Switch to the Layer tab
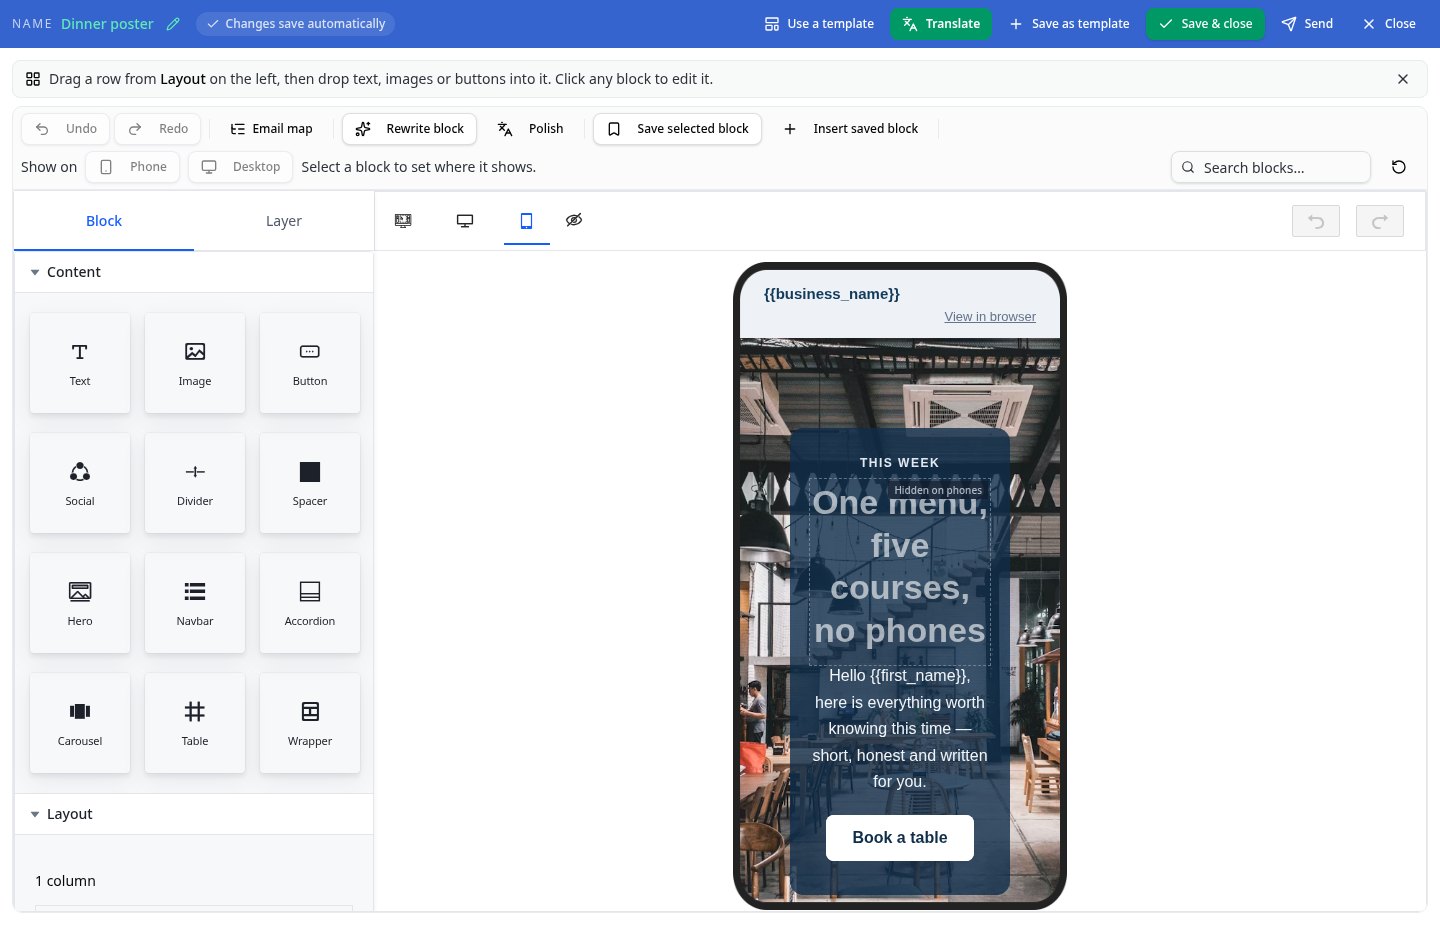 pos(284,221)
